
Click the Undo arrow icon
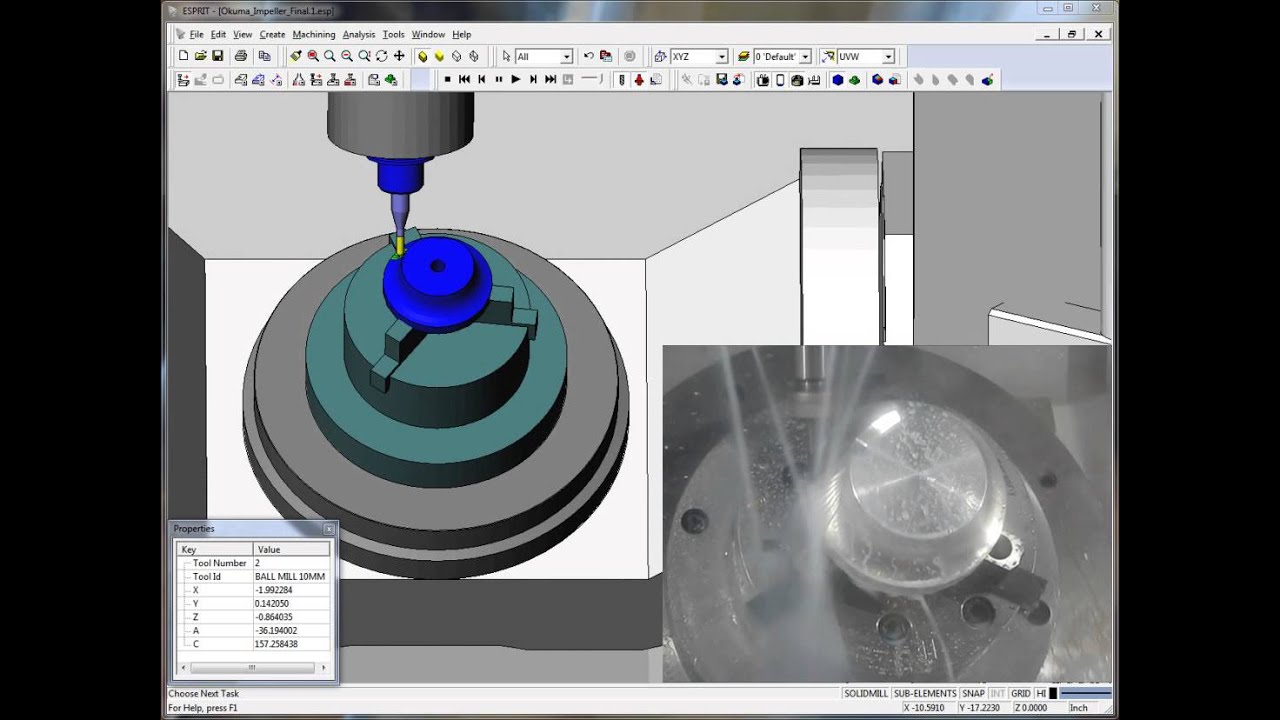tap(588, 56)
